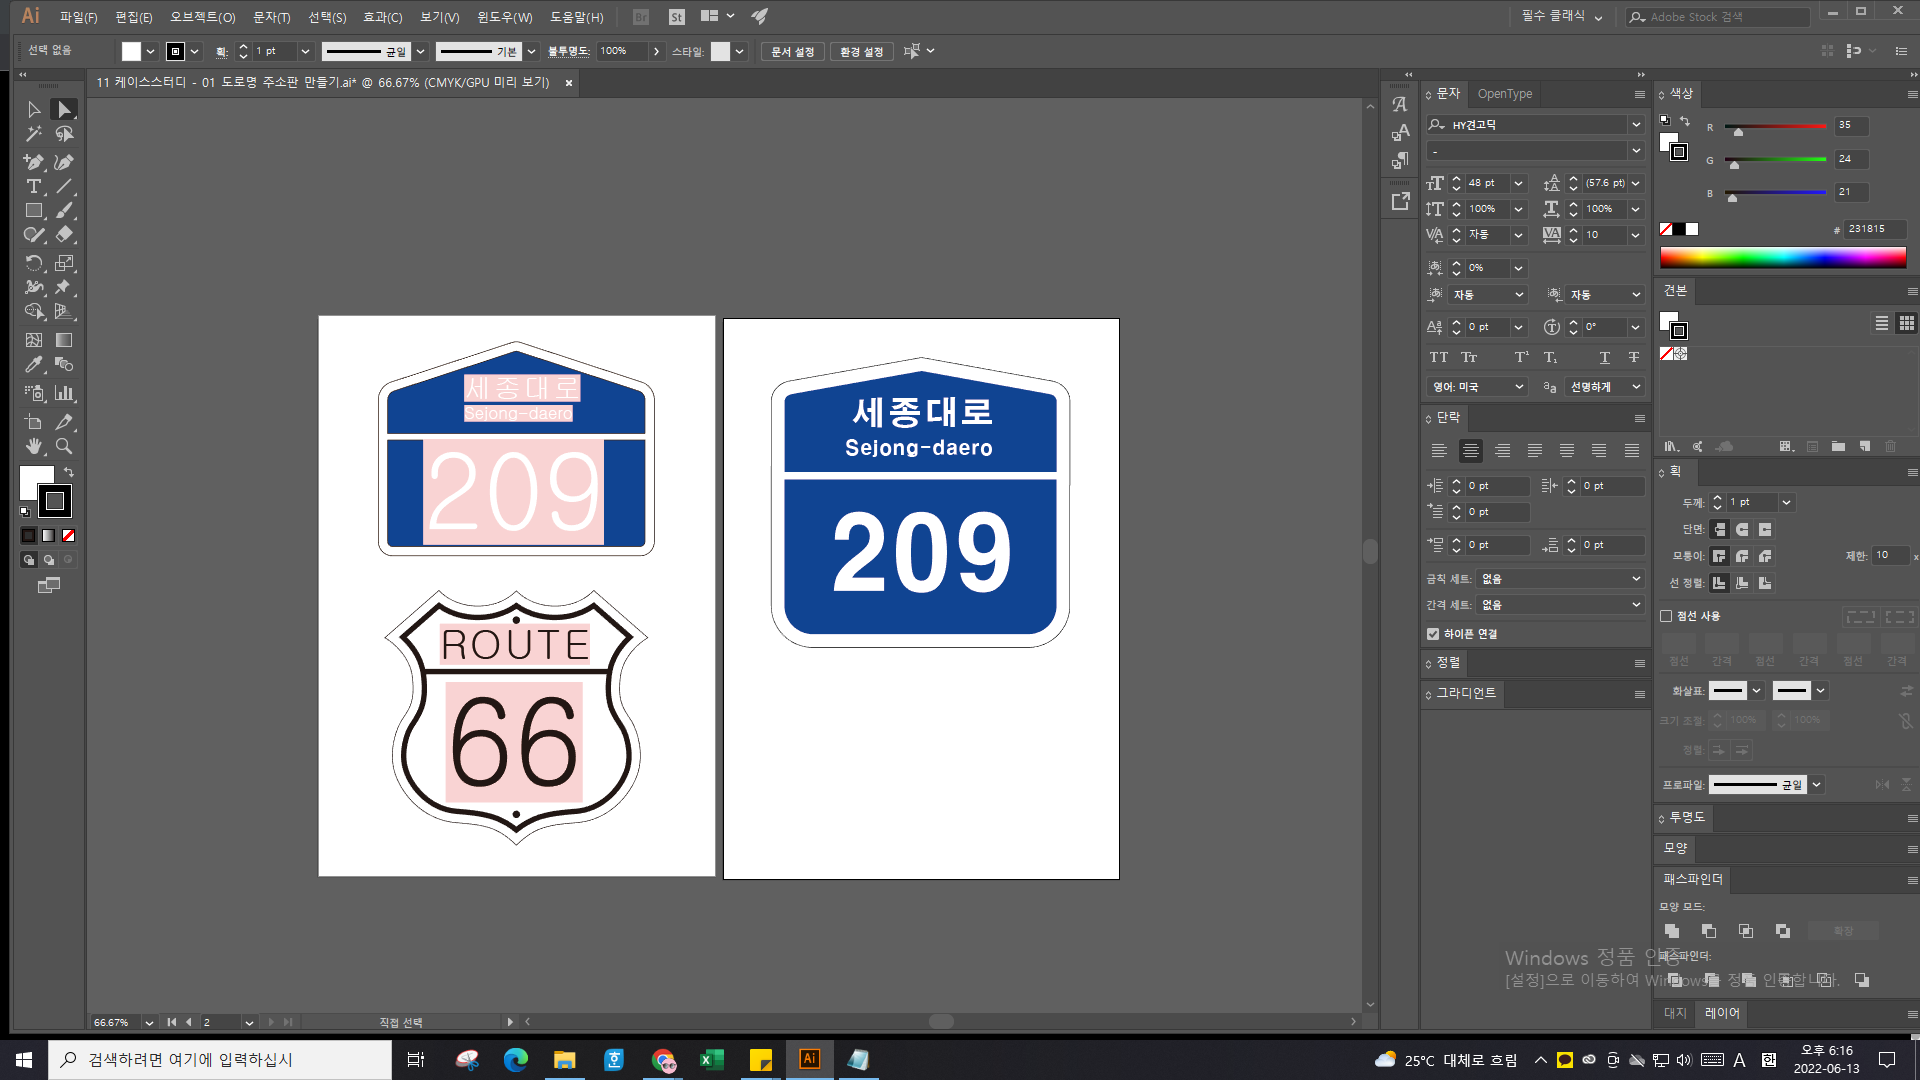
Task: Open the anti-aliasing 선명하게 dropdown
Action: point(1604,387)
